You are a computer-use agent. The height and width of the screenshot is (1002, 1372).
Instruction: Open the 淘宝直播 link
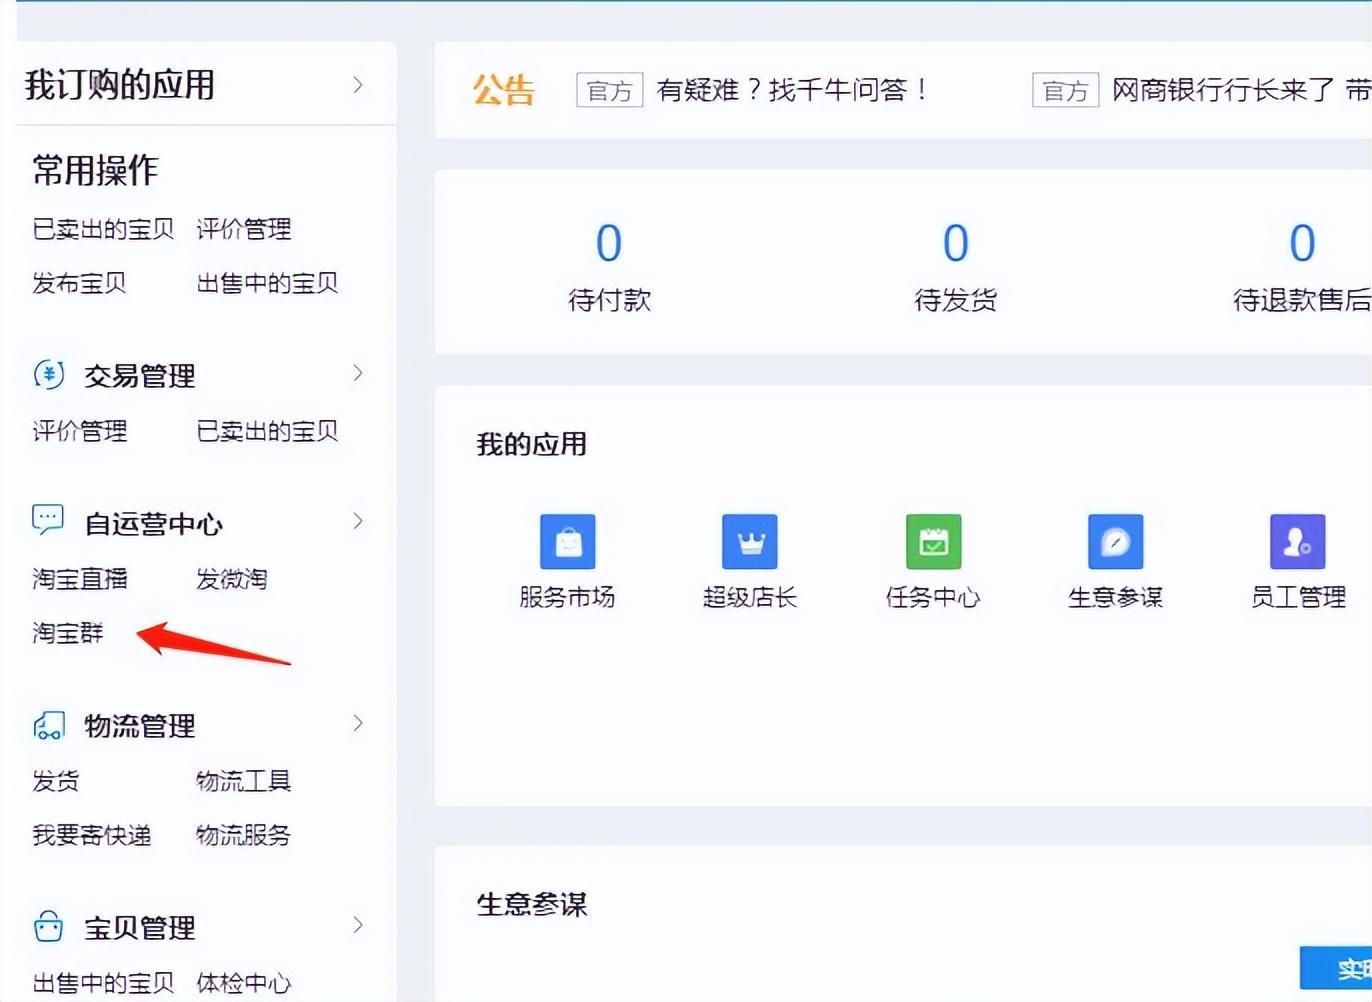(x=80, y=579)
